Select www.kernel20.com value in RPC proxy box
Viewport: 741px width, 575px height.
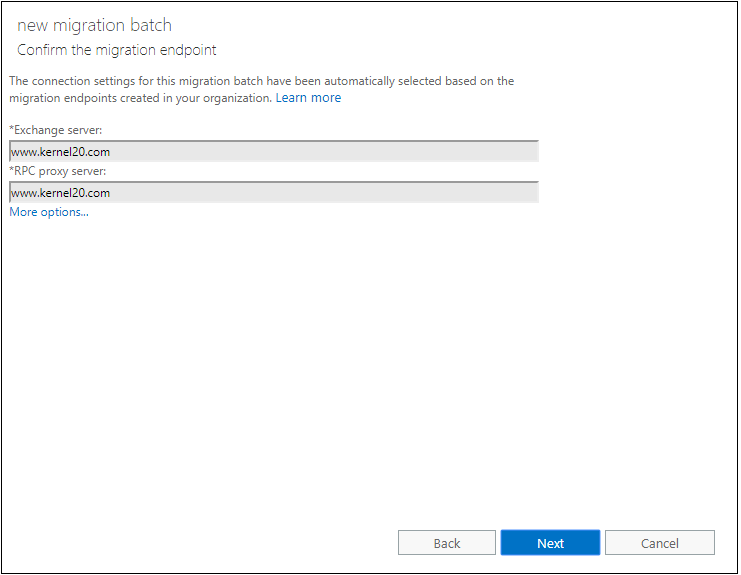(x=60, y=193)
